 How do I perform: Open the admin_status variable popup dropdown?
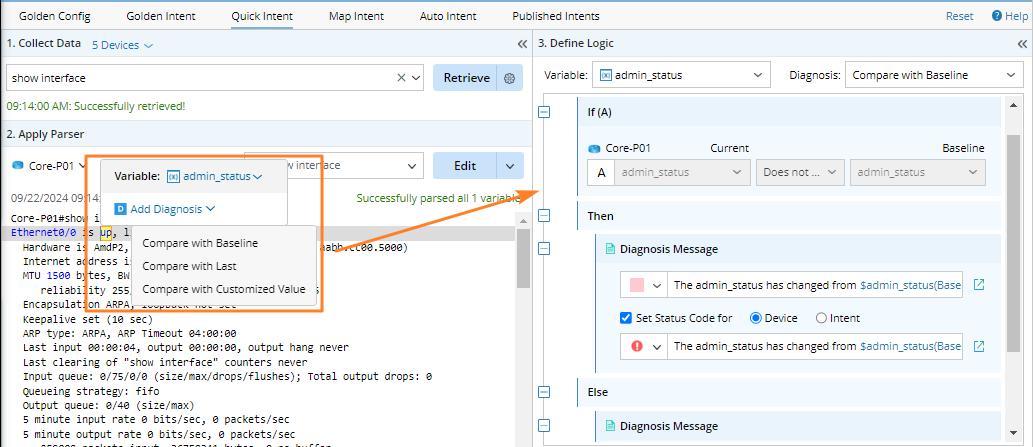click(x=215, y=176)
